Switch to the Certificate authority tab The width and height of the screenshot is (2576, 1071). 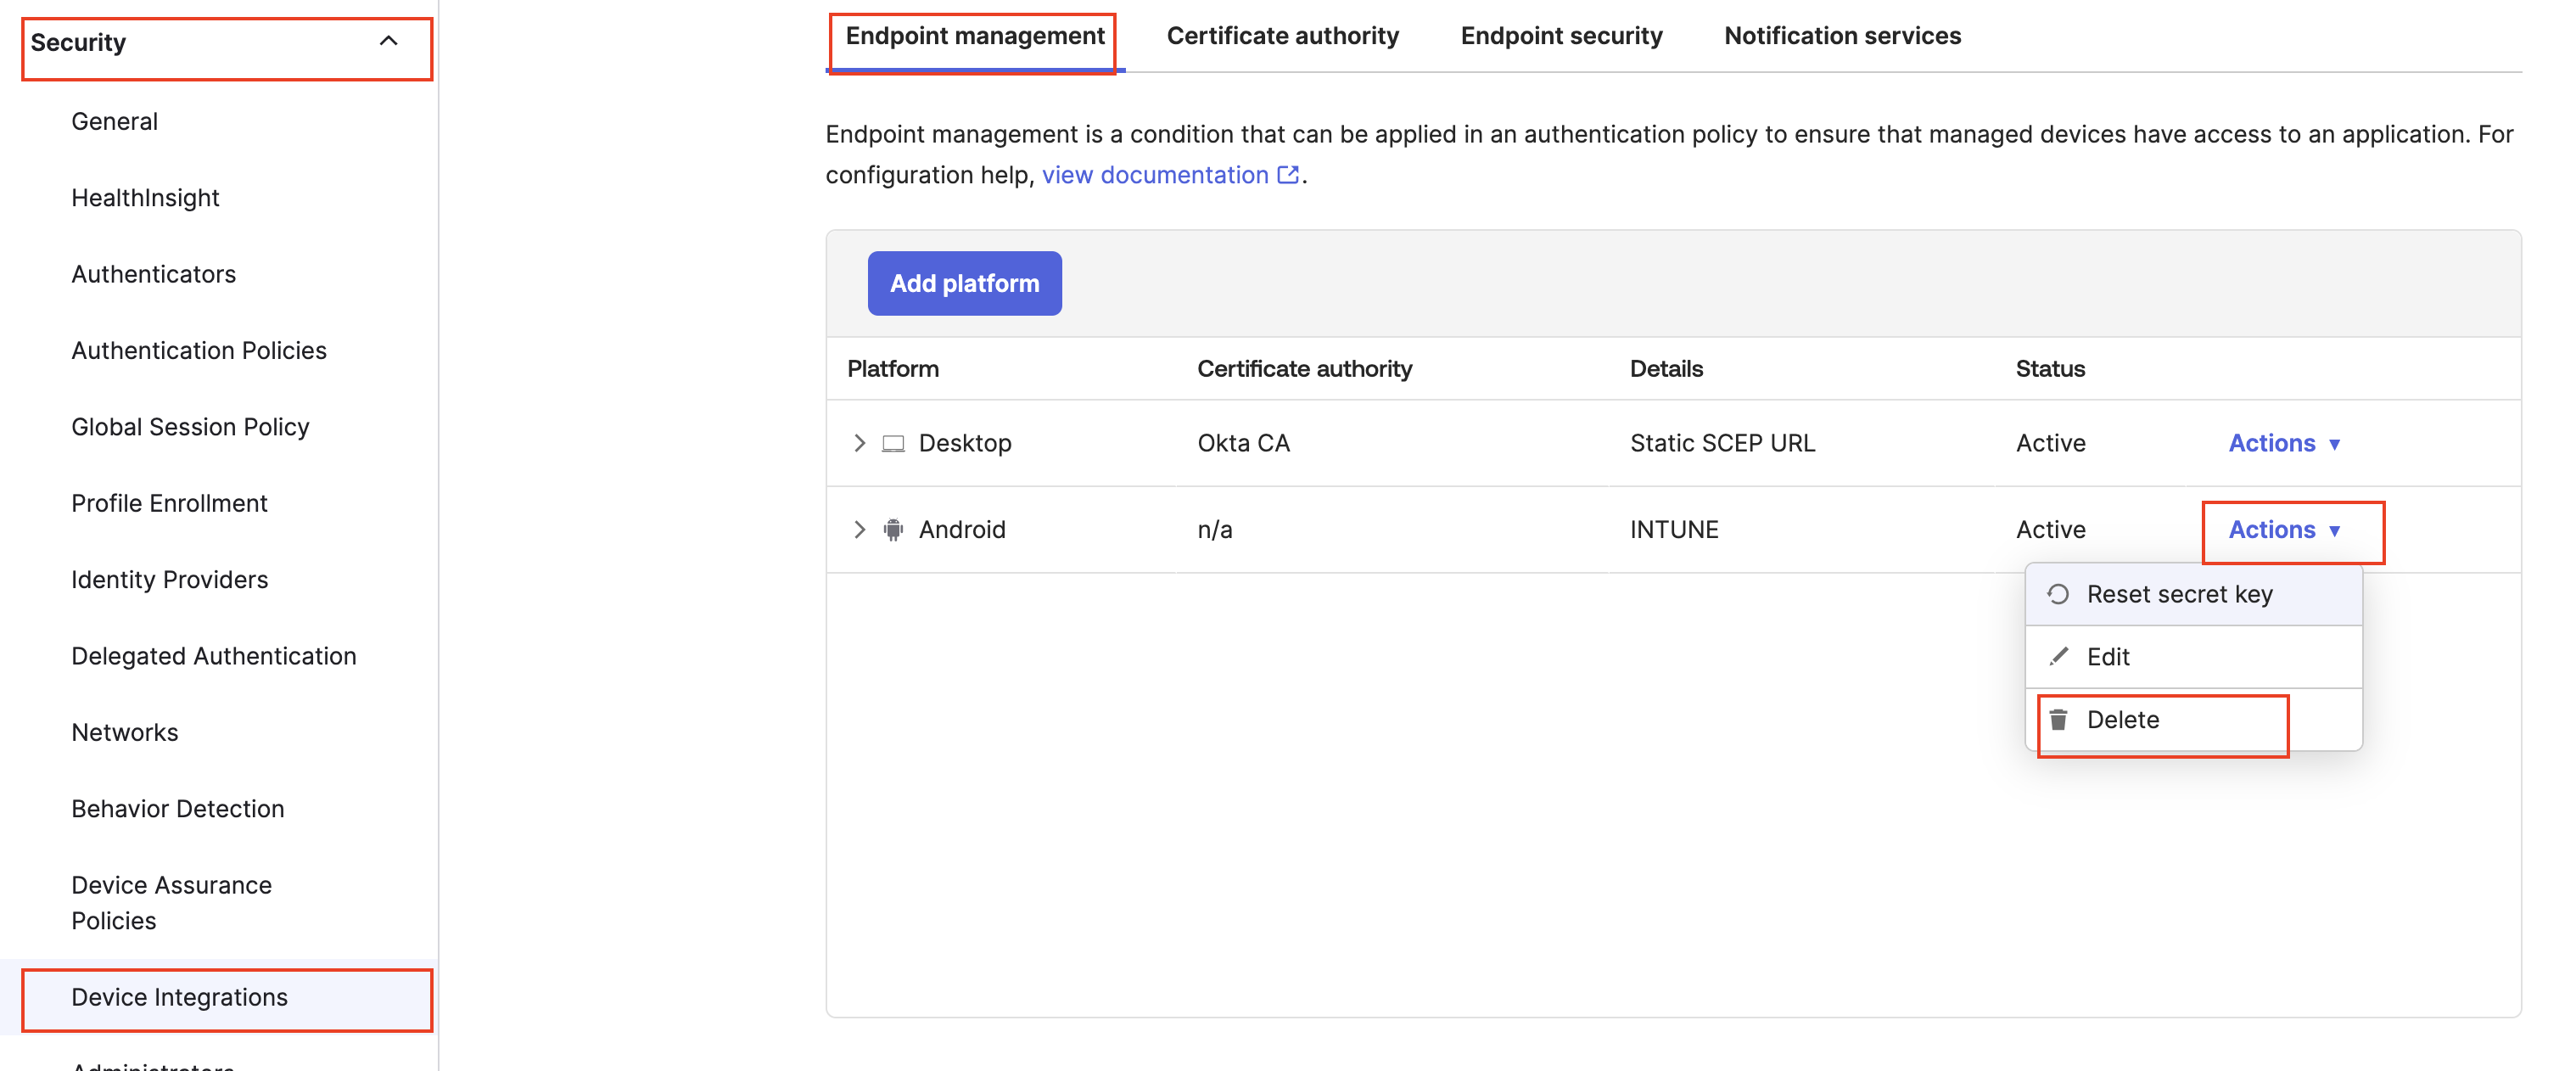[1282, 36]
